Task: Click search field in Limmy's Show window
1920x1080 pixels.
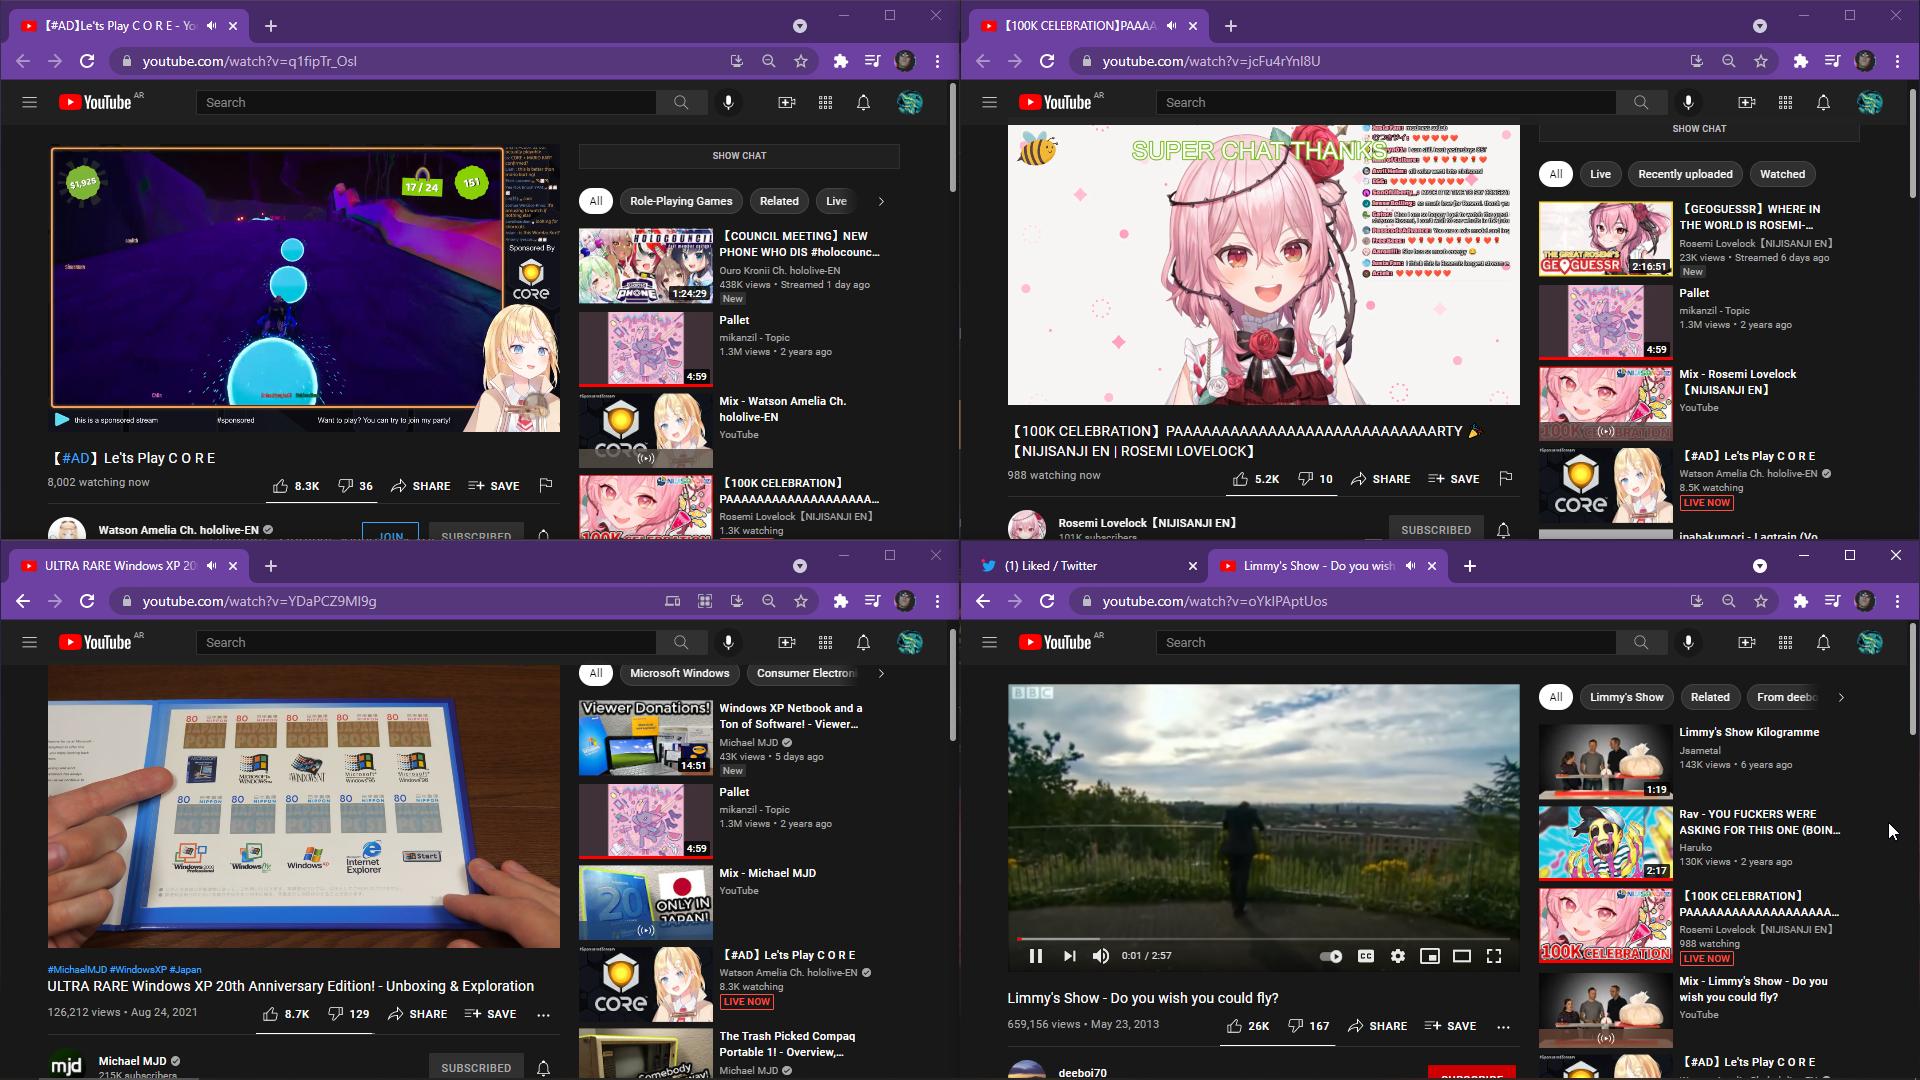Action: coord(1386,642)
